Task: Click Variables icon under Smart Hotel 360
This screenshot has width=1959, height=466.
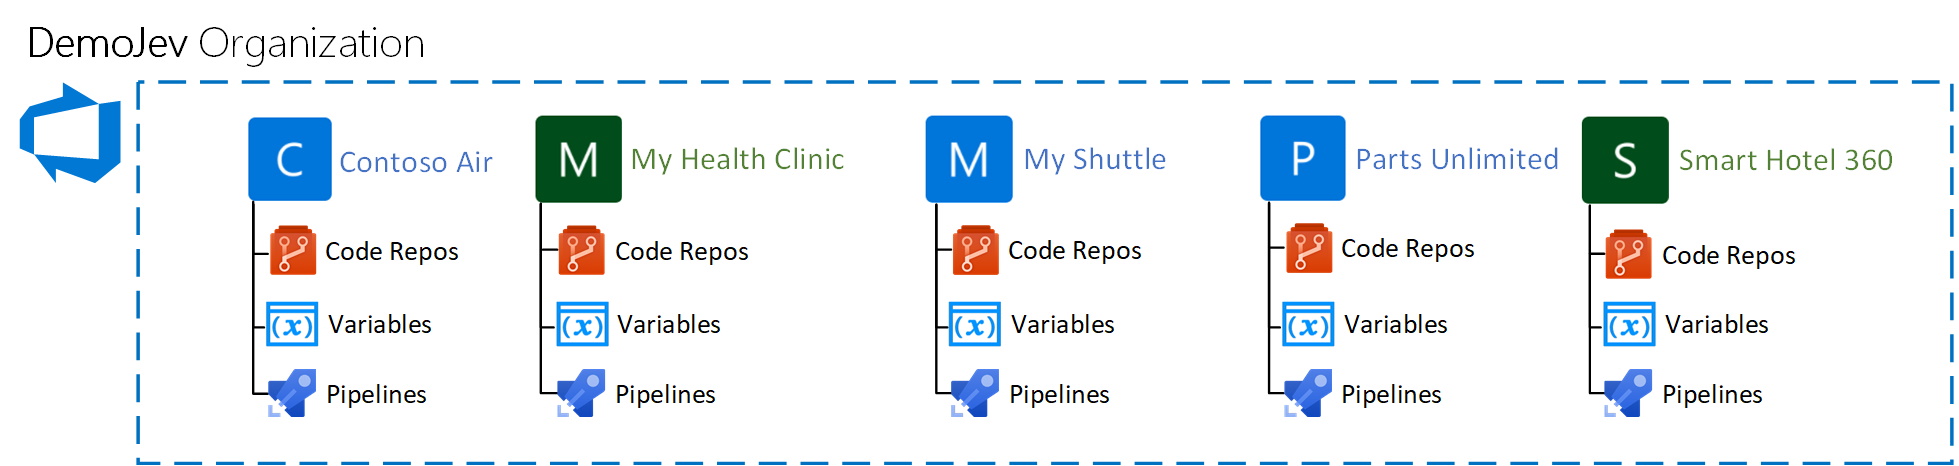Action: click(x=1630, y=325)
